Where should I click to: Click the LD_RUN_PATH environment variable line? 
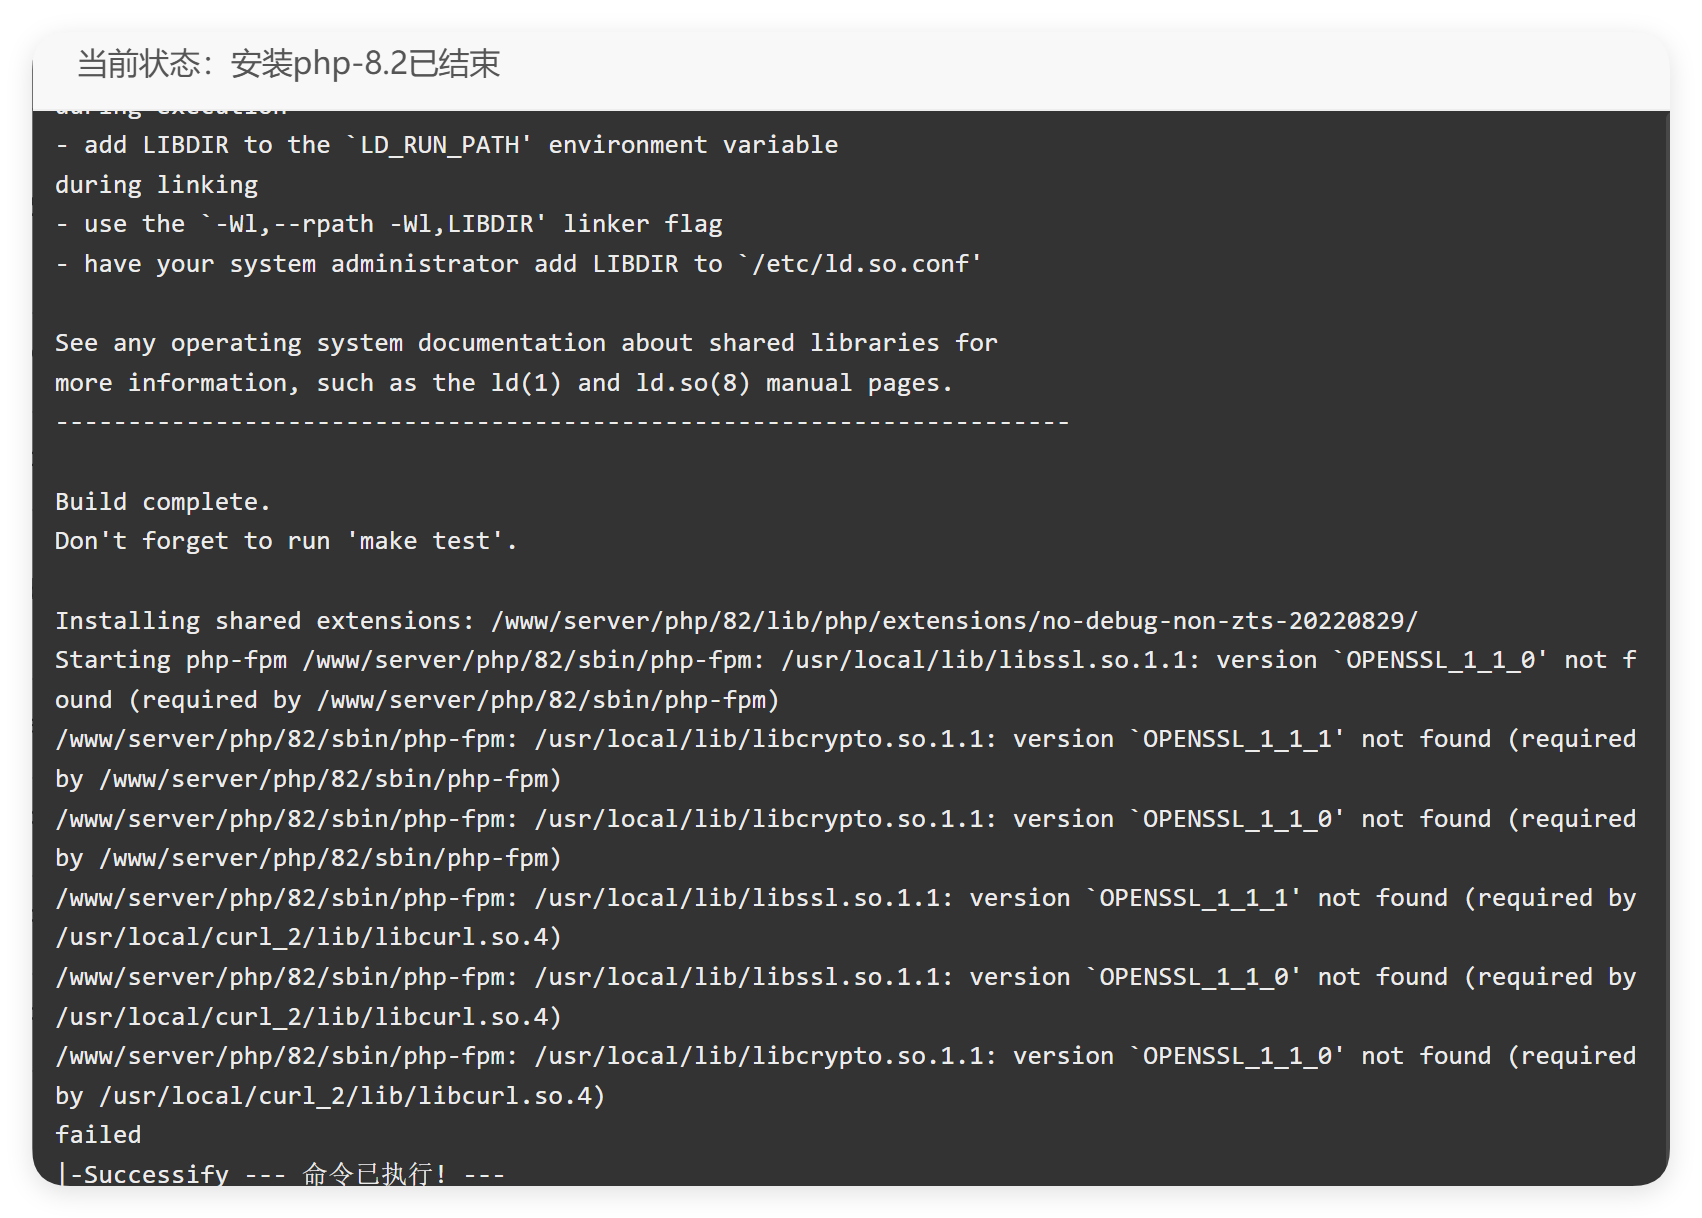coord(446,145)
